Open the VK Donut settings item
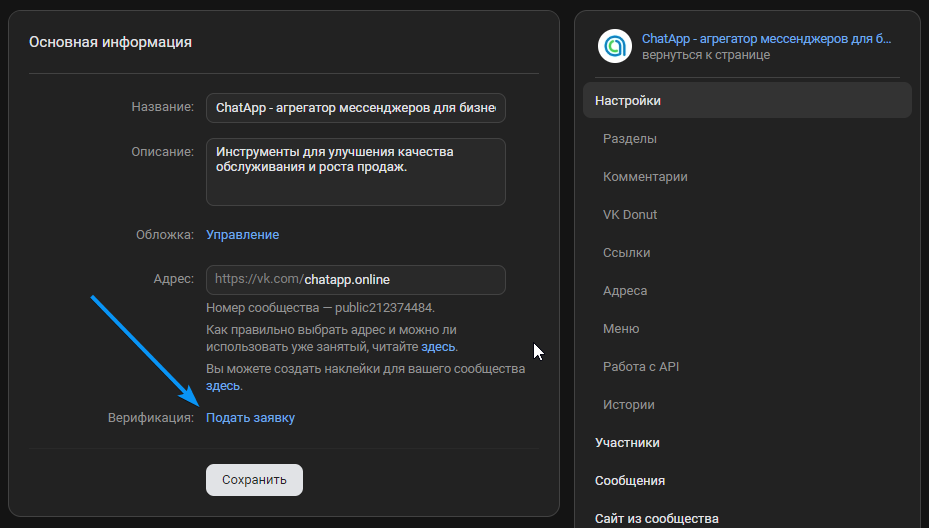Viewport: 929px width, 528px height. coord(630,215)
